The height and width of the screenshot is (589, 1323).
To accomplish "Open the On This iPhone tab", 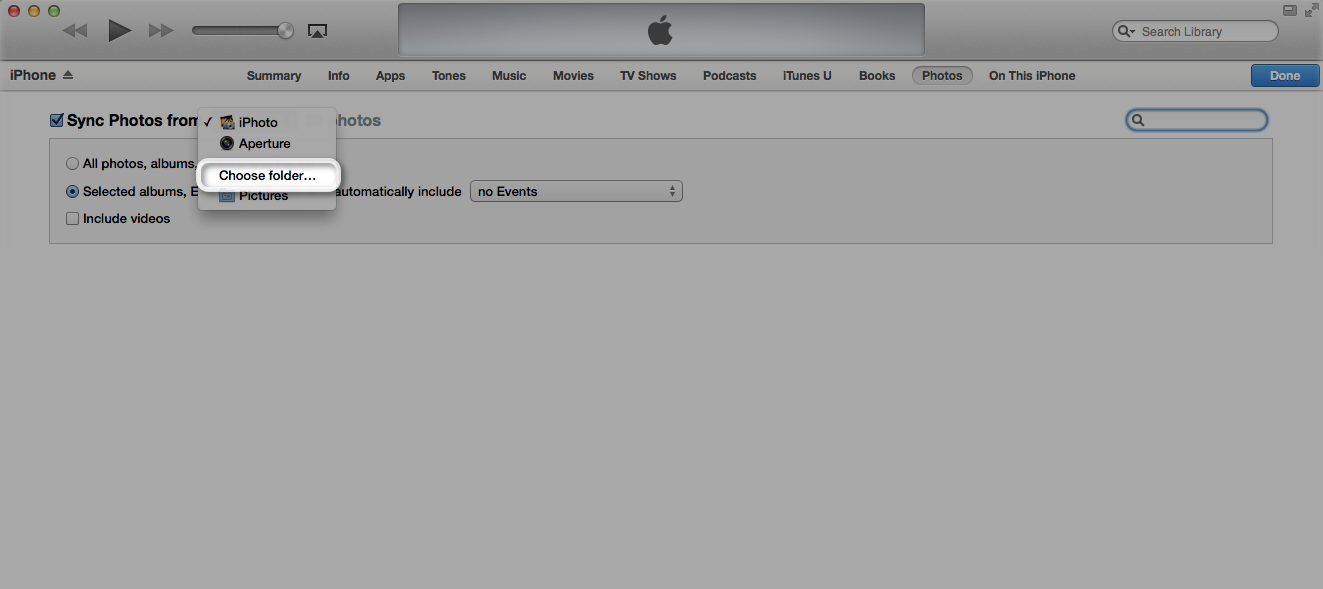I will coord(1032,76).
